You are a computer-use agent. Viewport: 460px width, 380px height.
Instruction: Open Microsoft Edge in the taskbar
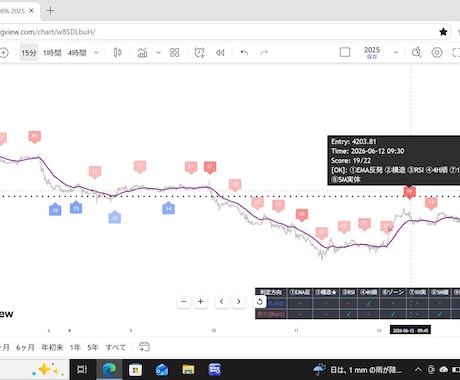pyautogui.click(x=109, y=369)
